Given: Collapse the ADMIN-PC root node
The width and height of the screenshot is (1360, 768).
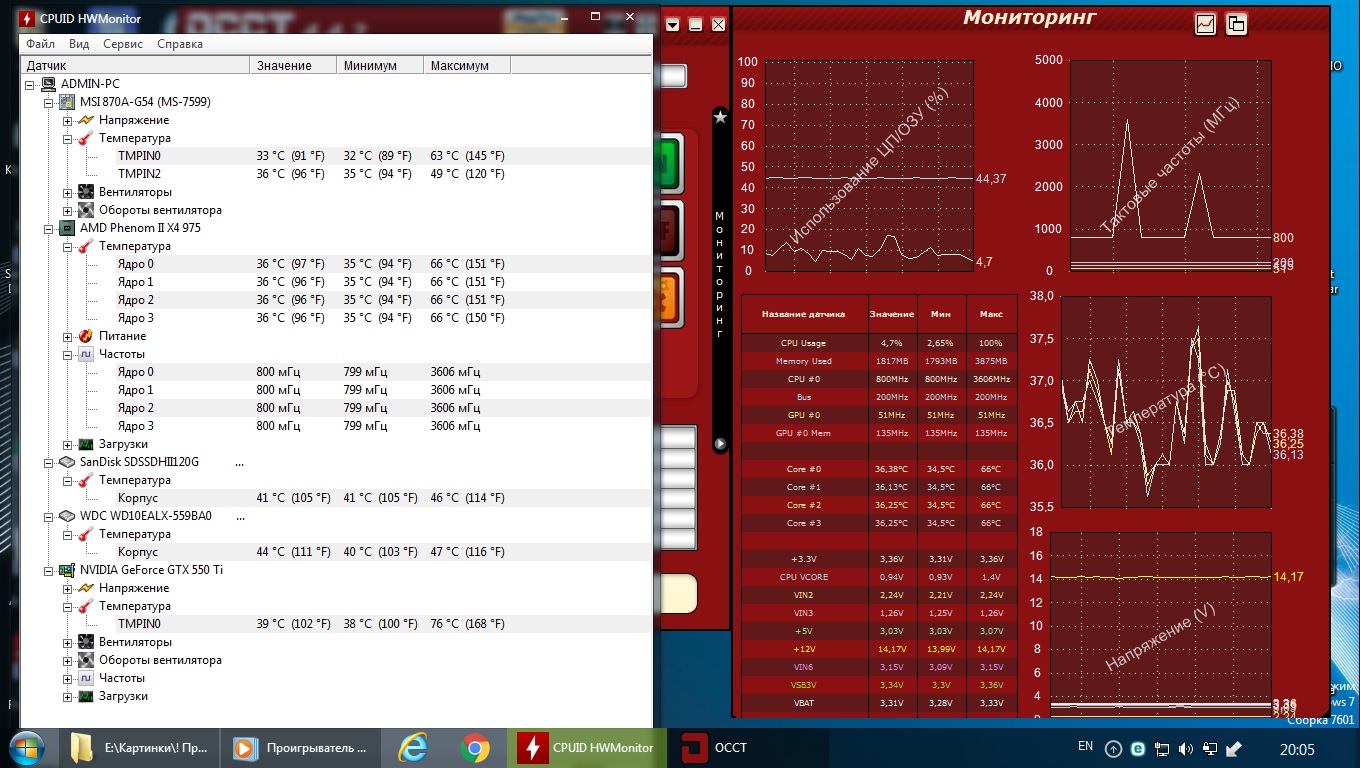Looking at the screenshot, I should pos(31,84).
